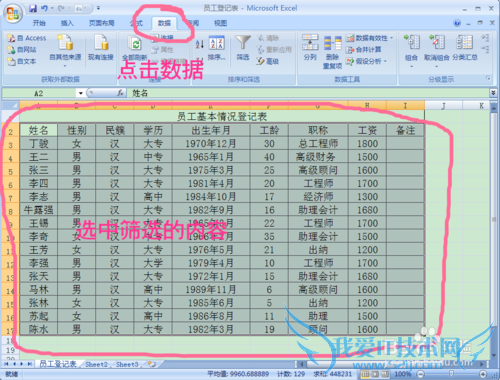This screenshot has width=500, height=380.
Task: Open the Undo history dropdown arrow
Action: [x=52, y=8]
